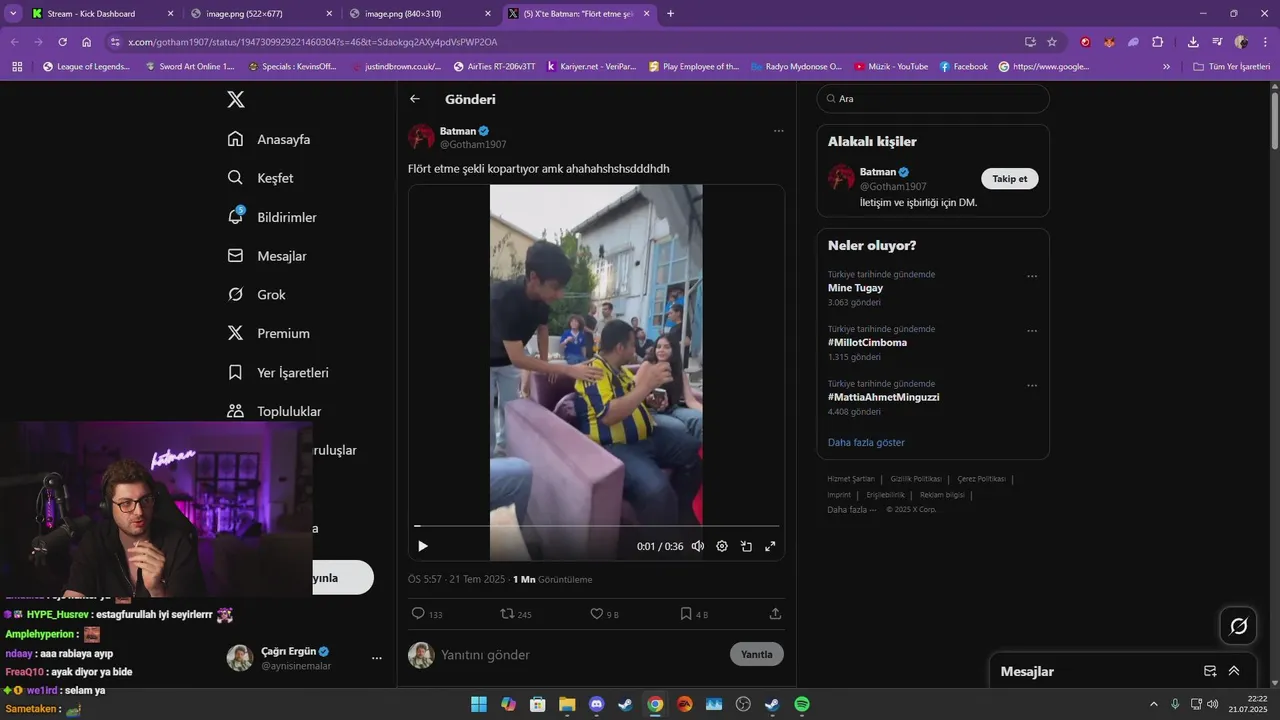Open Bildirimler notifications
1280x720 pixels.
click(x=272, y=217)
